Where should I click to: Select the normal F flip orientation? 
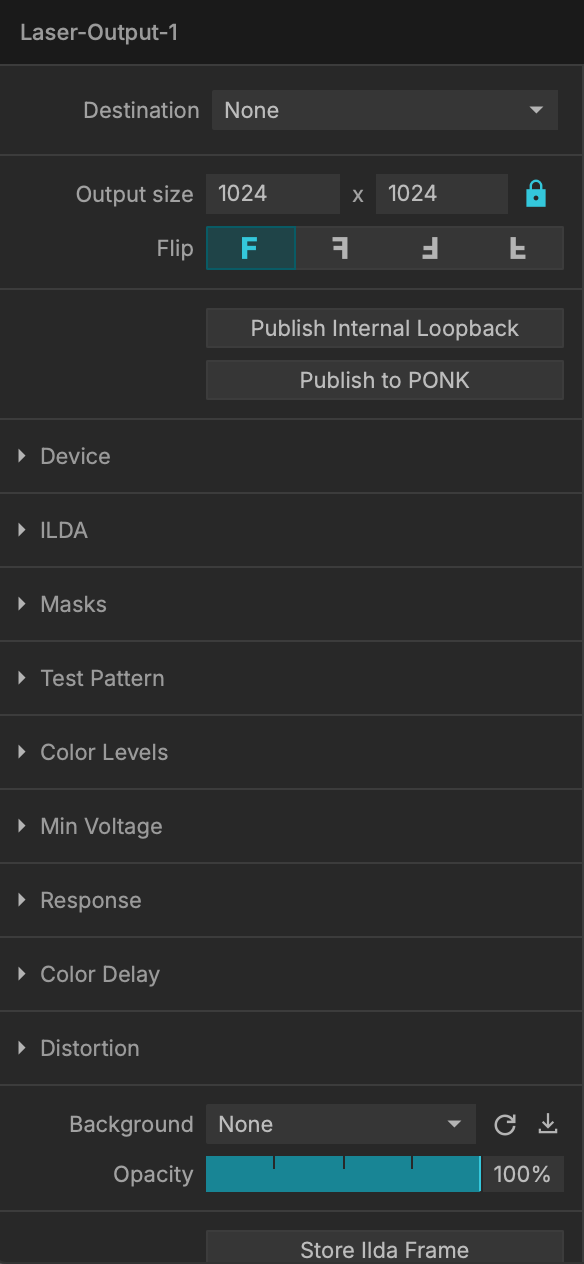pyautogui.click(x=251, y=248)
